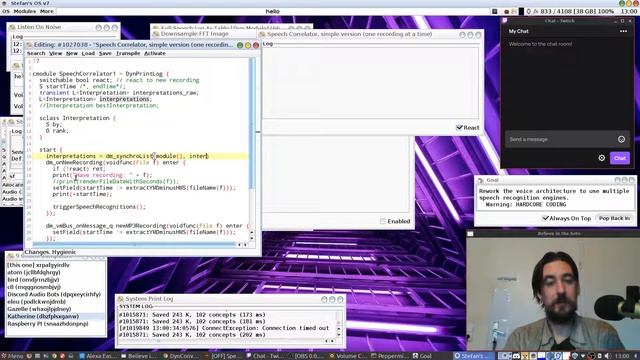This screenshot has width=640, height=360.
Task: Click the Listen On Noise title icon
Action: tap(12, 27)
